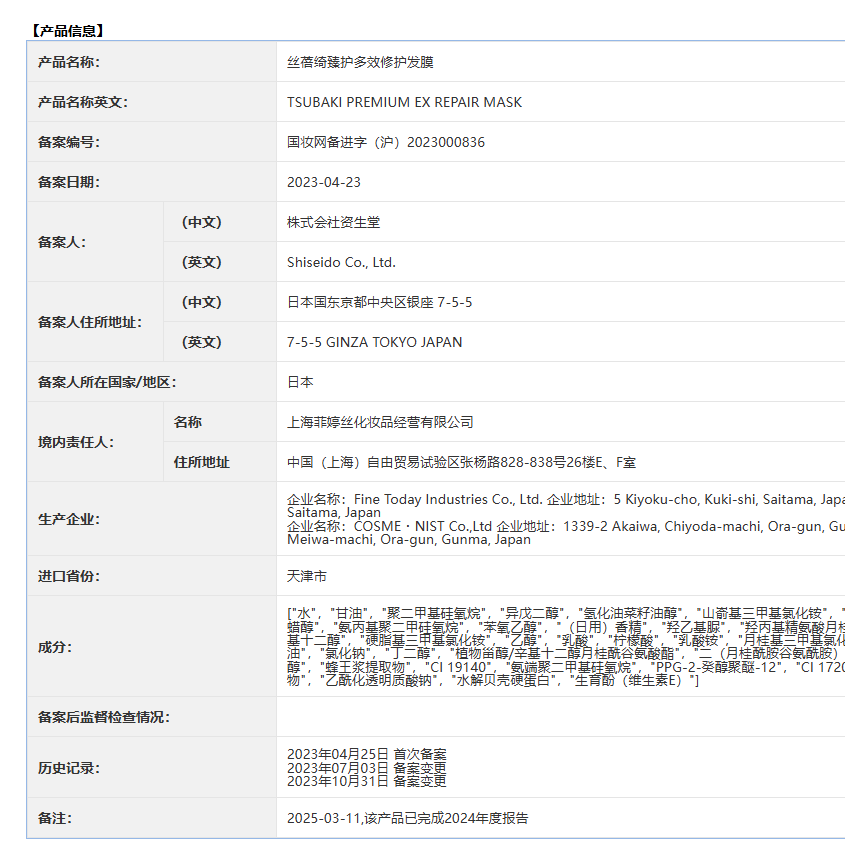Image resolution: width=845 pixels, height=845 pixels.
Task: Click the filing date 2023-04-23
Action: coord(324,182)
